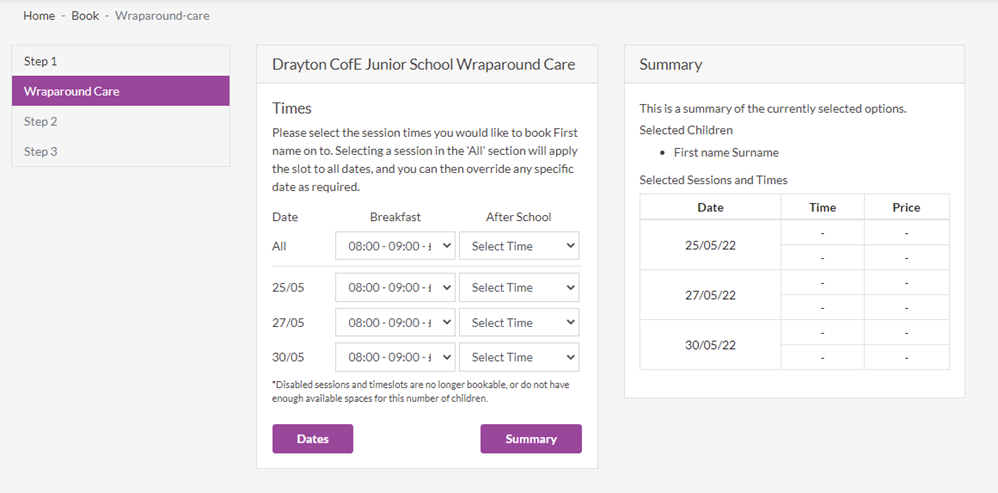
Task: Expand After School dropdown for 25/05
Action: click(x=519, y=288)
